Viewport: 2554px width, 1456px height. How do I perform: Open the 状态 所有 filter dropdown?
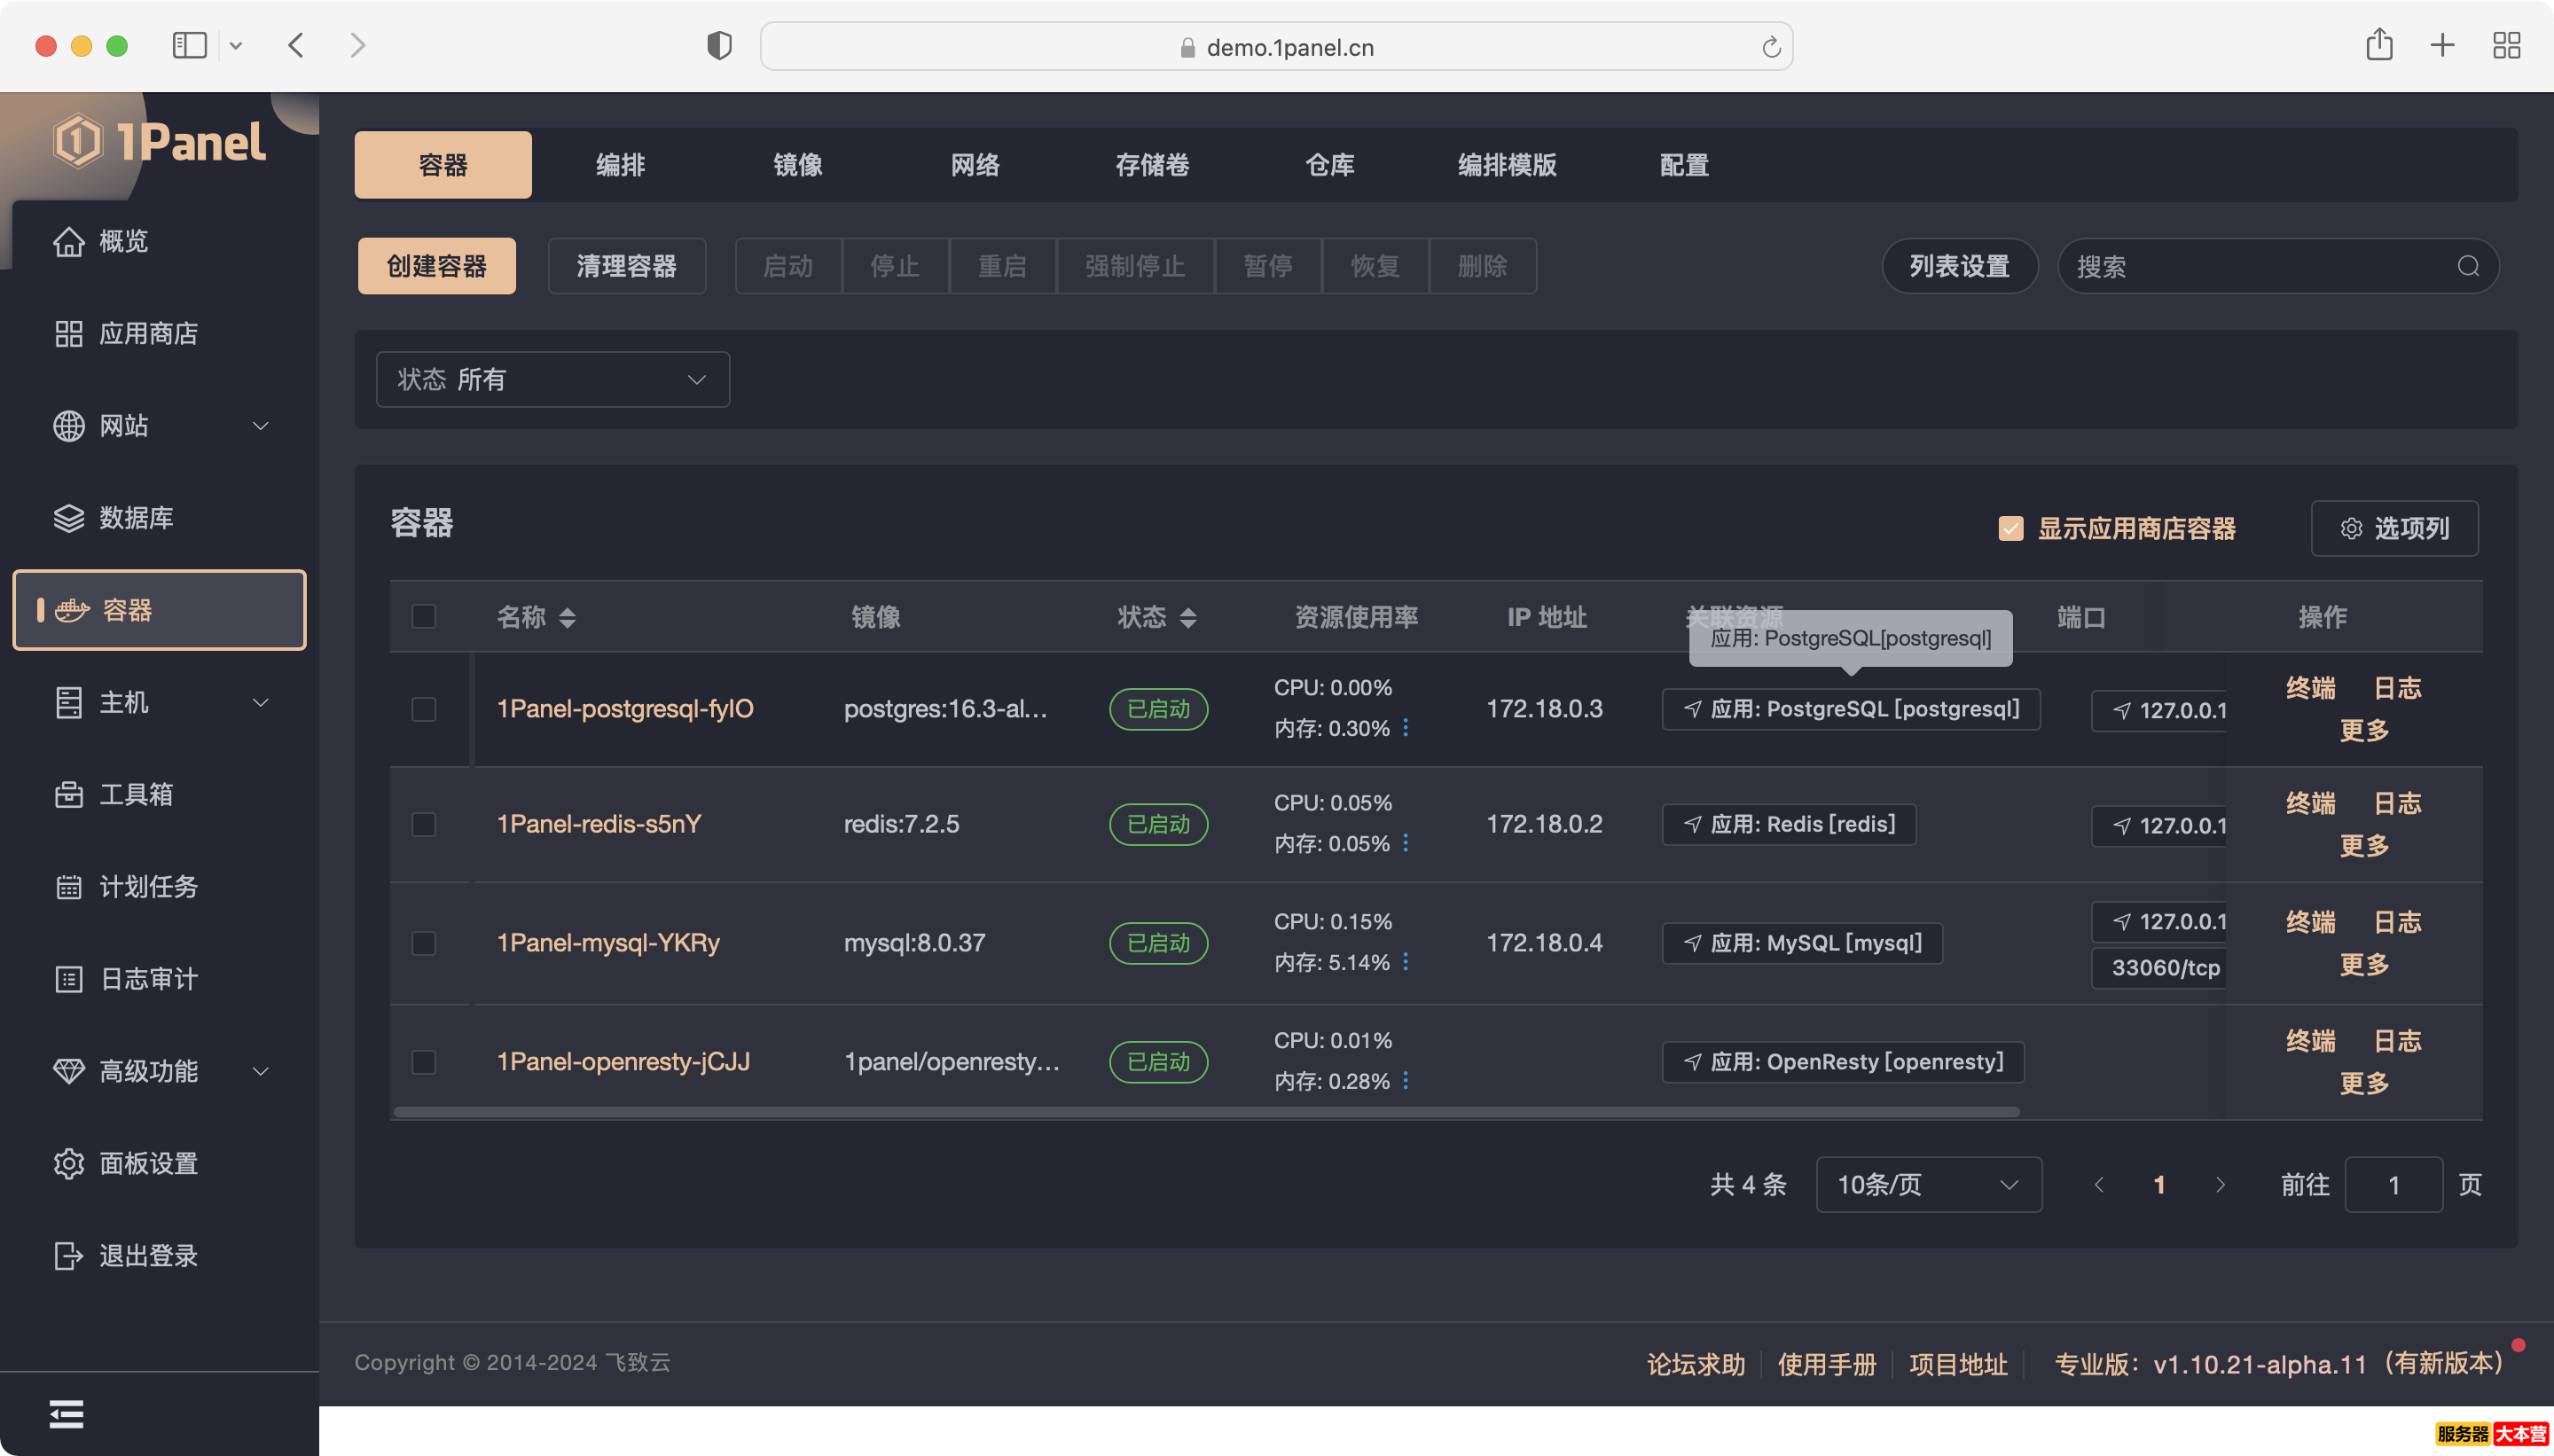coord(552,380)
